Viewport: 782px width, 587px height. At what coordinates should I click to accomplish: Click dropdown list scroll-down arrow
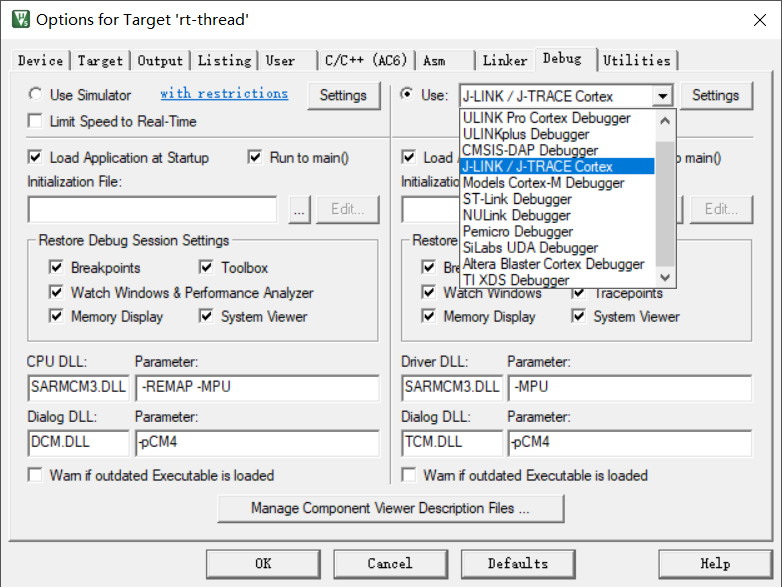pyautogui.click(x=665, y=277)
